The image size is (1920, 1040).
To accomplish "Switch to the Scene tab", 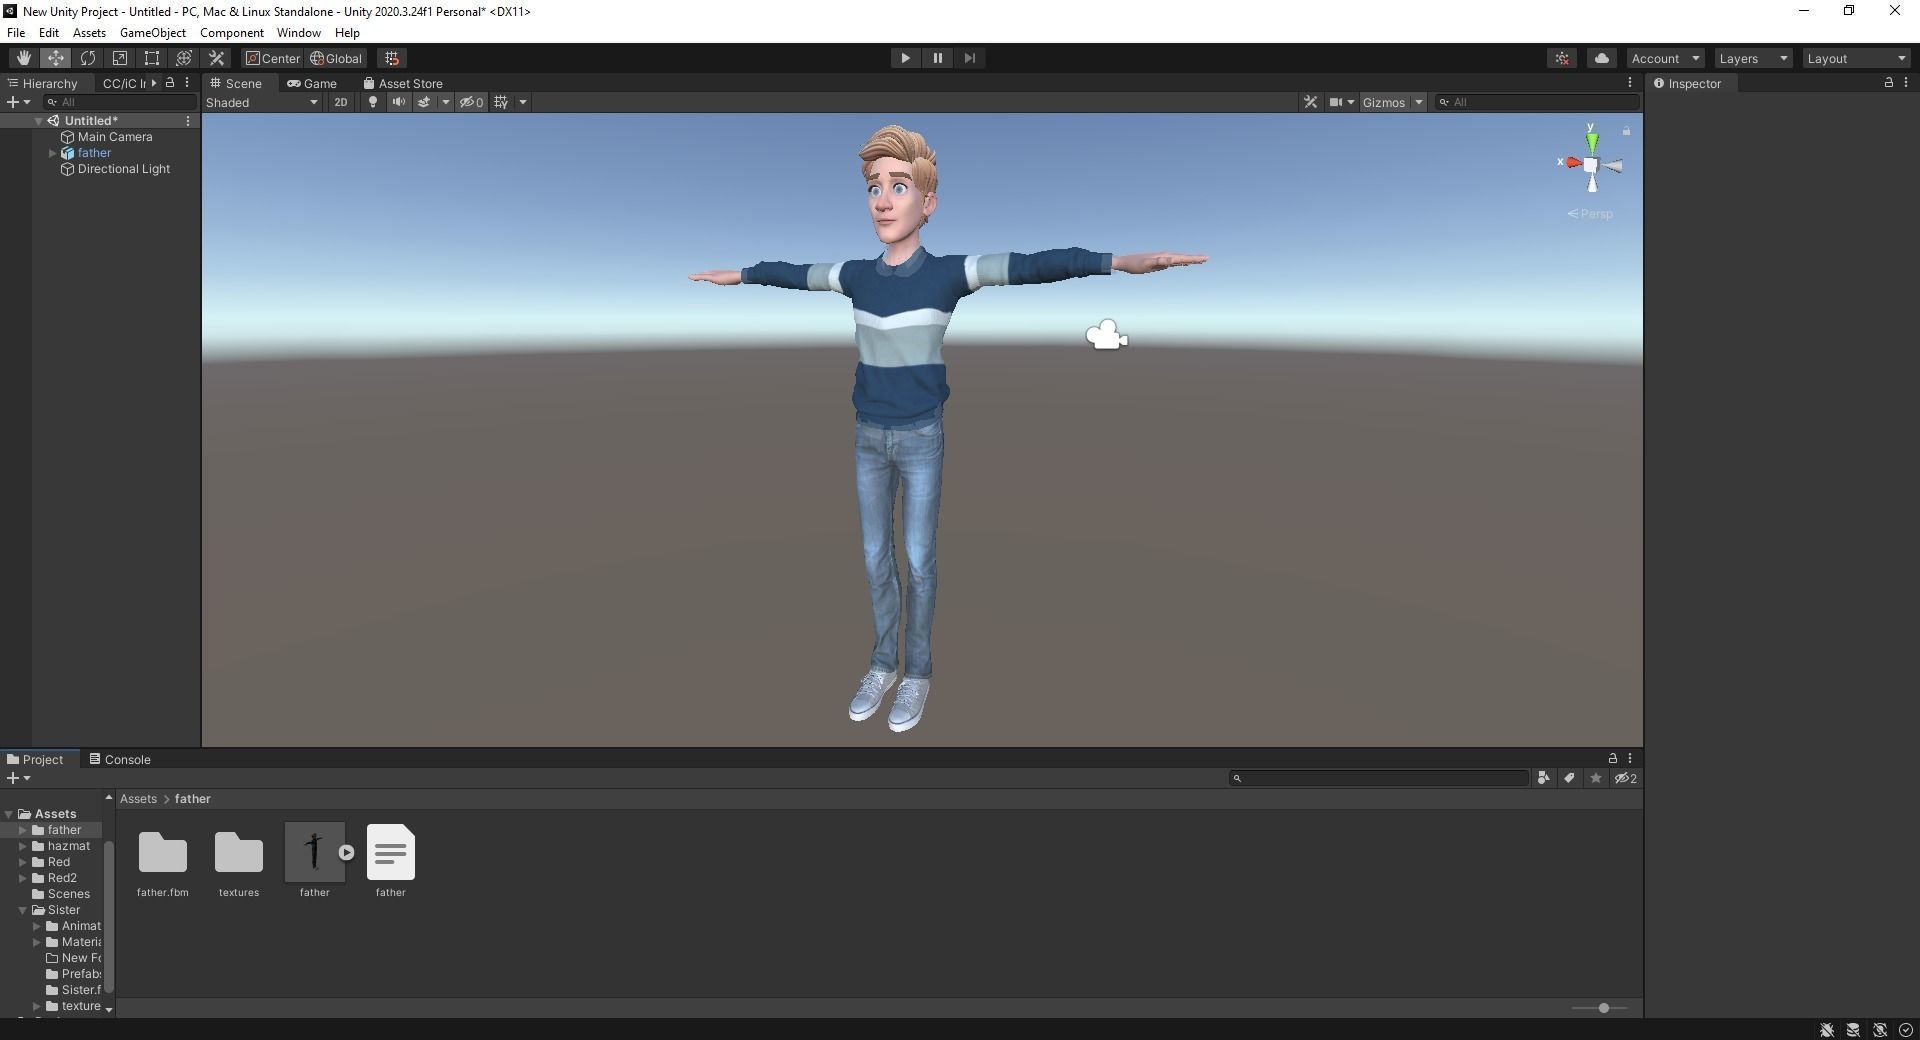I will point(236,83).
